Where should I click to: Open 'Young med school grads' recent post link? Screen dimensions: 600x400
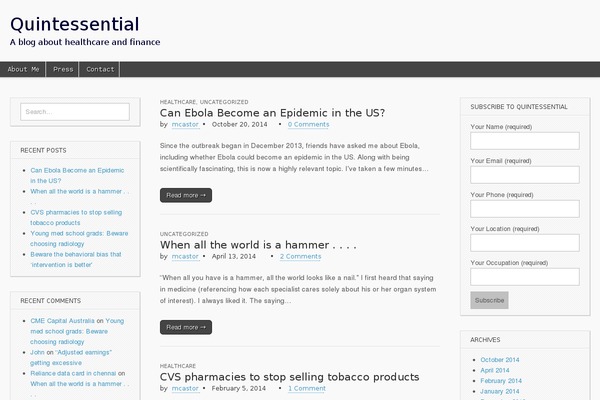click(x=79, y=238)
